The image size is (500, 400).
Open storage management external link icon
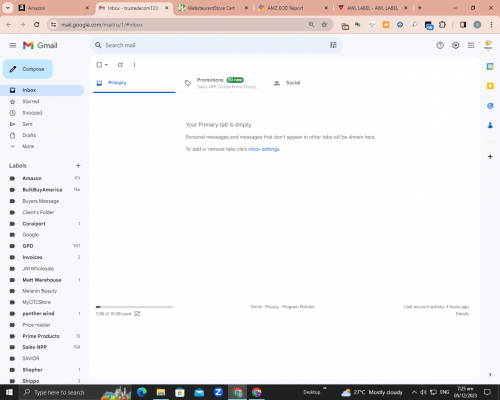pyautogui.click(x=137, y=314)
